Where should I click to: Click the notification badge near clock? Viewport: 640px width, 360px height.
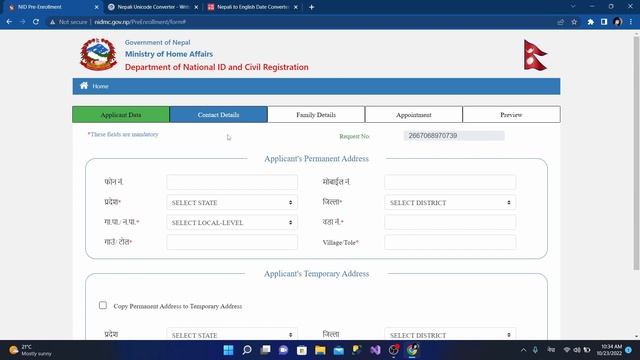coord(629,350)
